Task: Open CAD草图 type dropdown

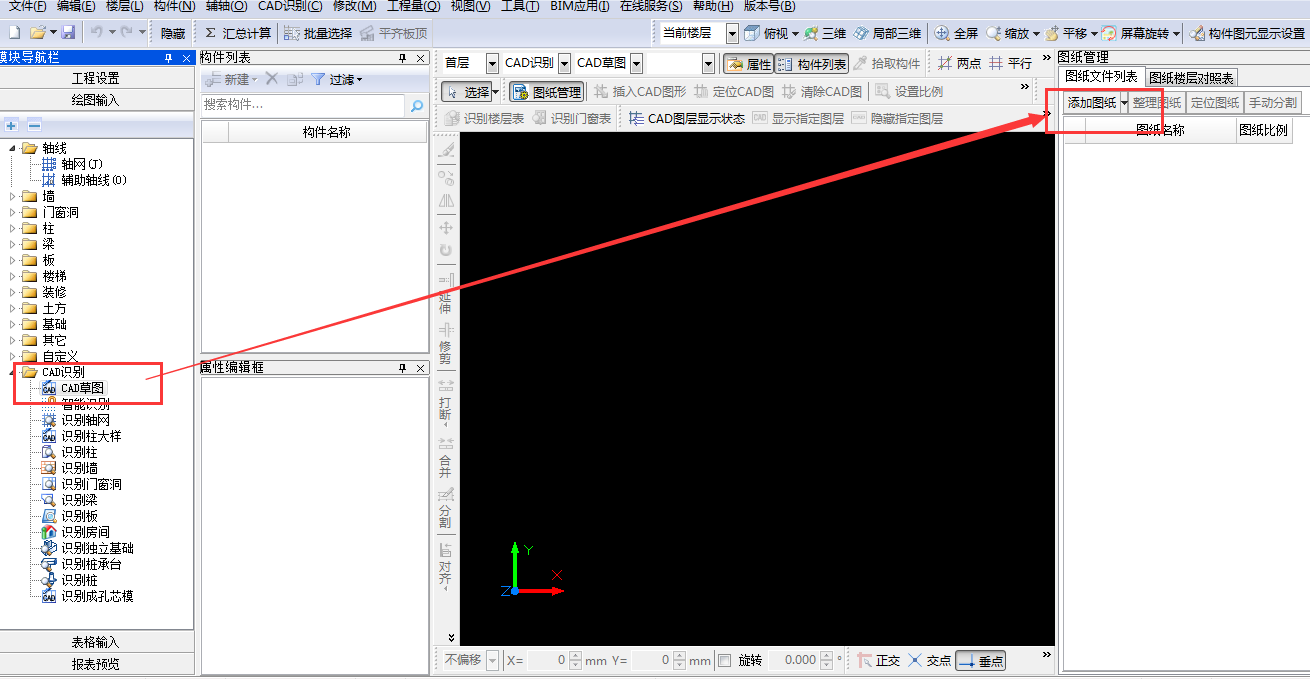Action: (x=636, y=63)
